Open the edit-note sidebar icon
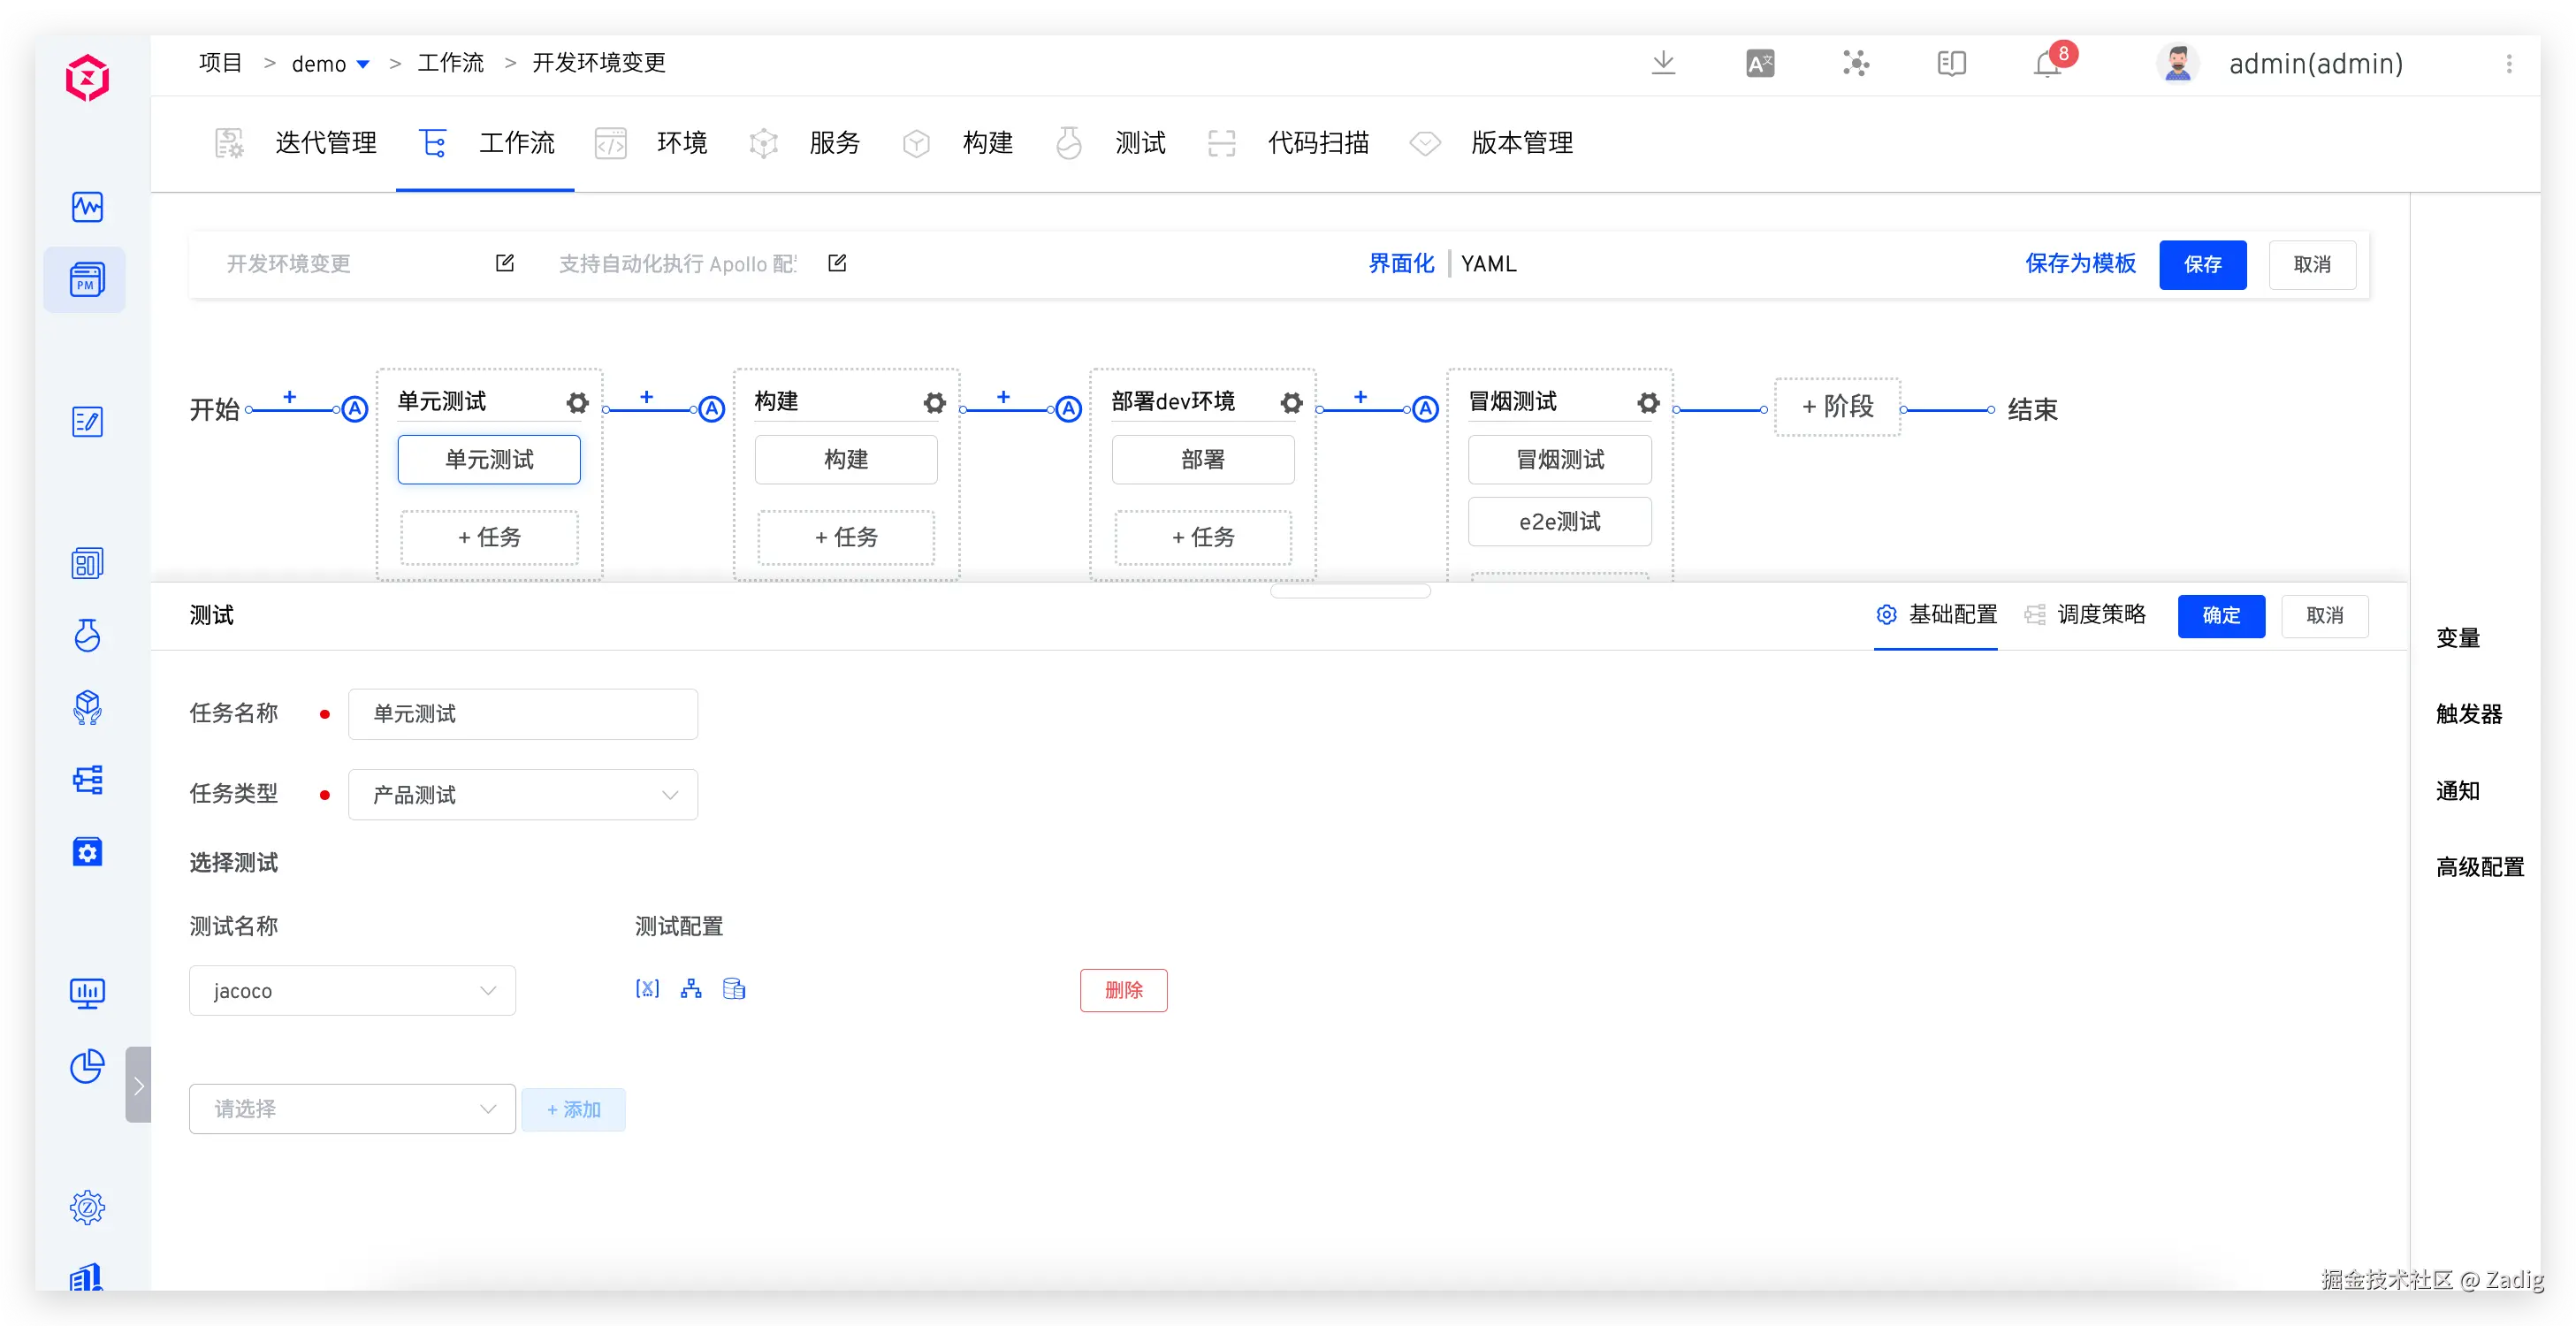Viewport: 2576px width, 1326px height. tap(87, 422)
